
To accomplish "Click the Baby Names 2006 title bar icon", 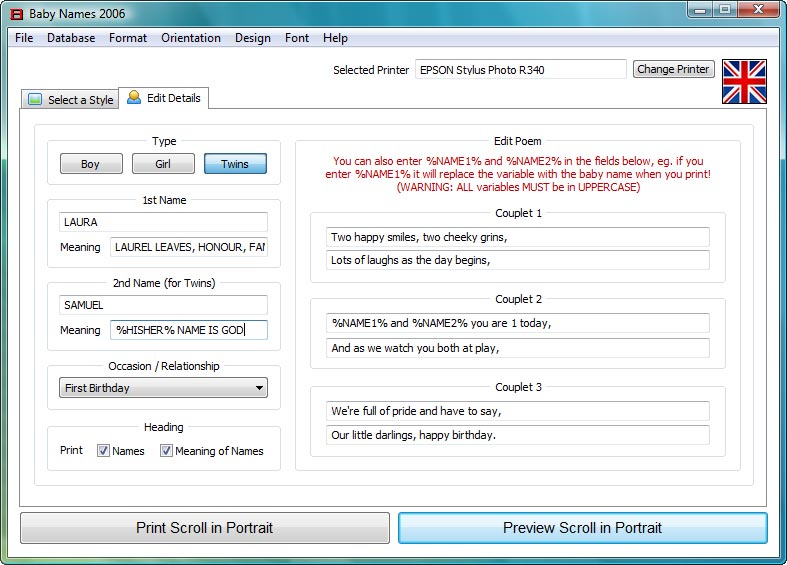I will click(x=17, y=14).
